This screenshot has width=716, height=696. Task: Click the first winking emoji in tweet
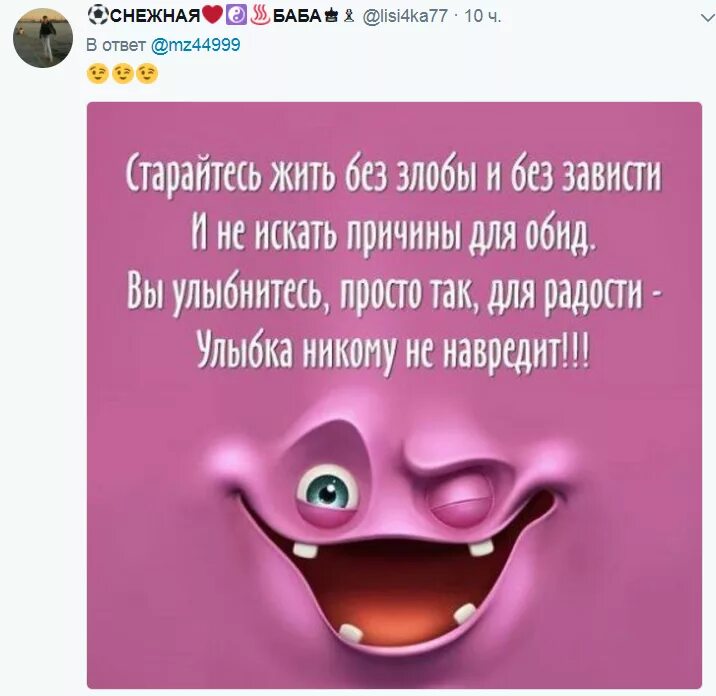click(97, 74)
